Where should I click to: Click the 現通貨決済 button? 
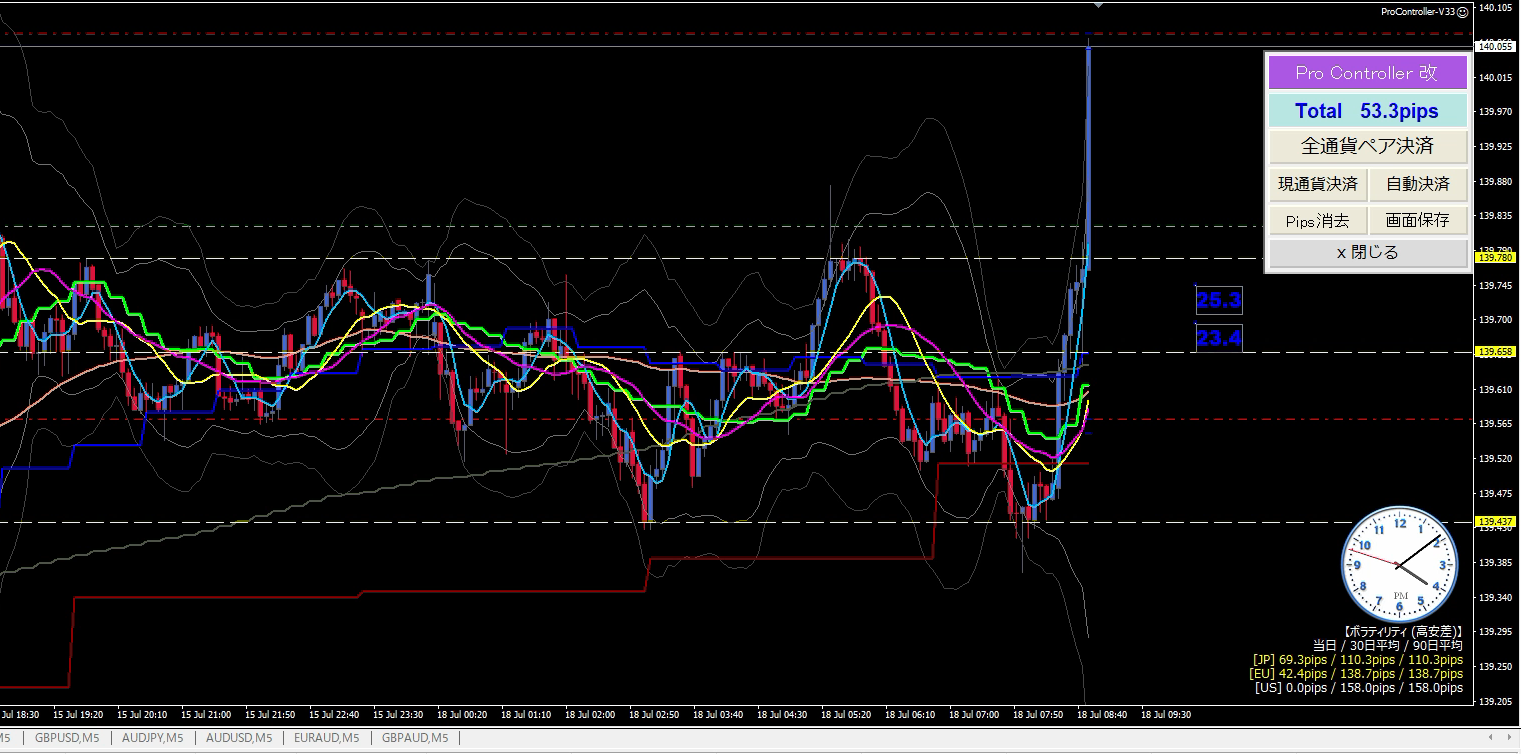(1318, 184)
